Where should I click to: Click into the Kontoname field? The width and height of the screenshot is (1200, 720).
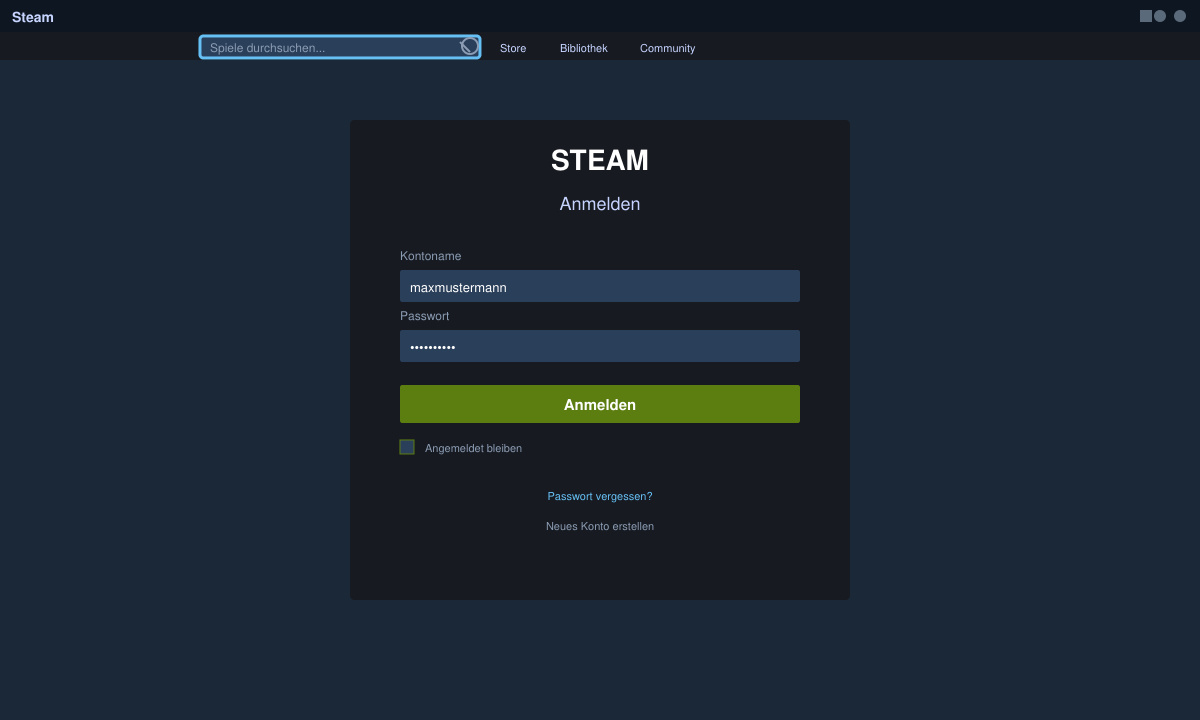tap(600, 286)
